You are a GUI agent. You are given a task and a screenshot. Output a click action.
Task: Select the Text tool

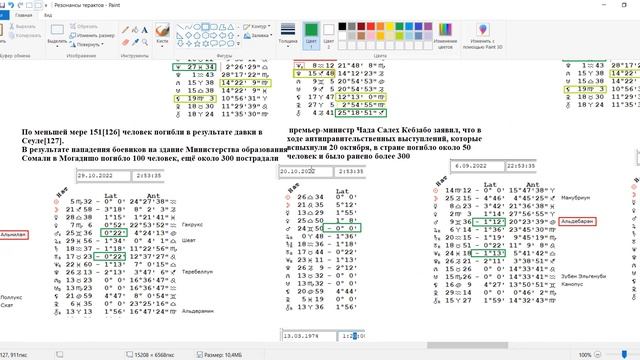tap(145, 30)
